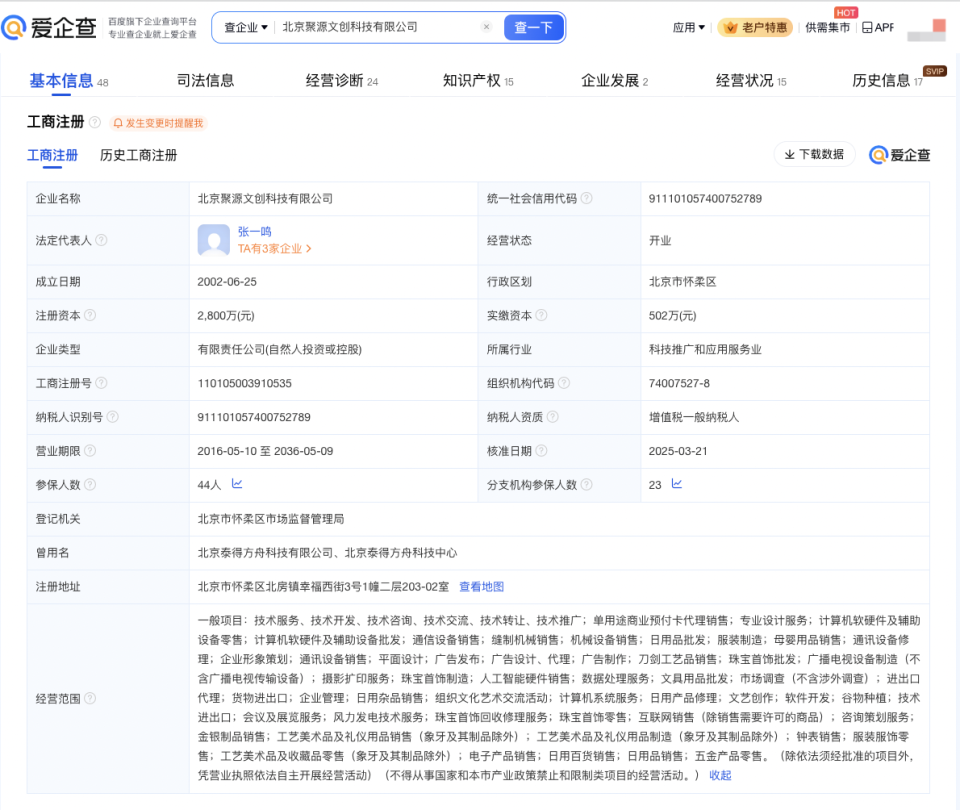Click 核准日期 value 2025-03-21
Image resolution: width=960 pixels, height=810 pixels.
[678, 451]
